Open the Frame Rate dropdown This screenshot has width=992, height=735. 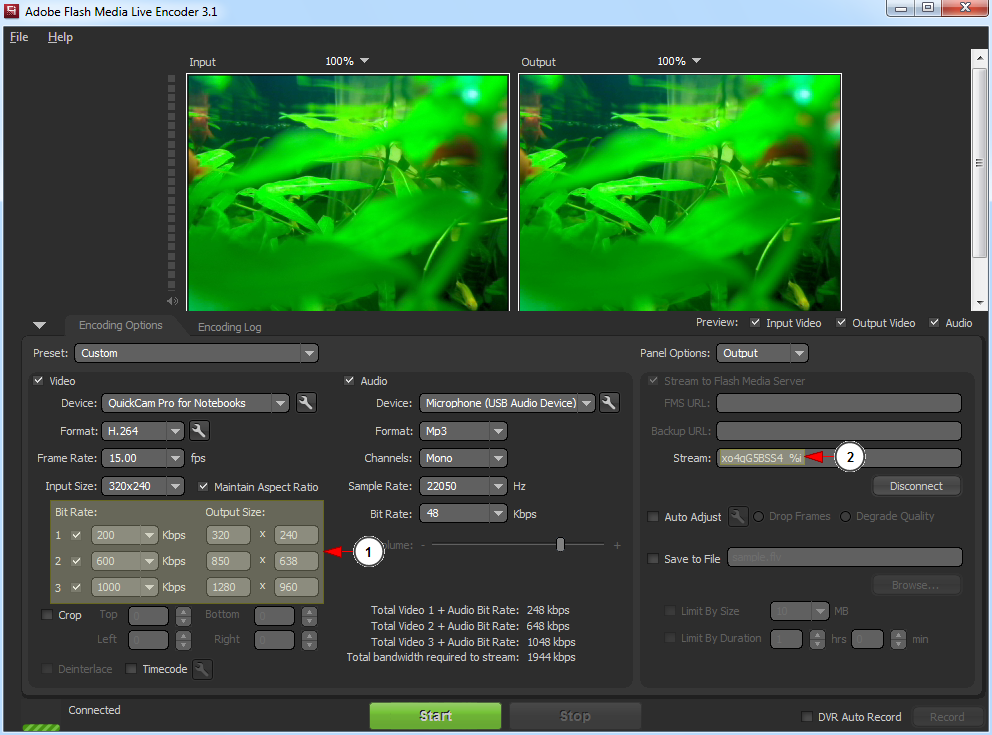(x=143, y=458)
